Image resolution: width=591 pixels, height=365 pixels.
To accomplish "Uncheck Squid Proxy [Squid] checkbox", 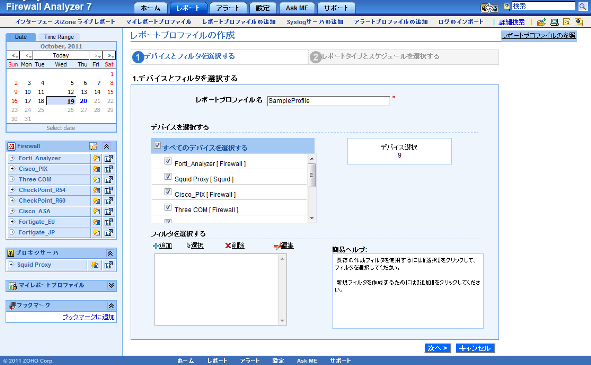I will [168, 176].
